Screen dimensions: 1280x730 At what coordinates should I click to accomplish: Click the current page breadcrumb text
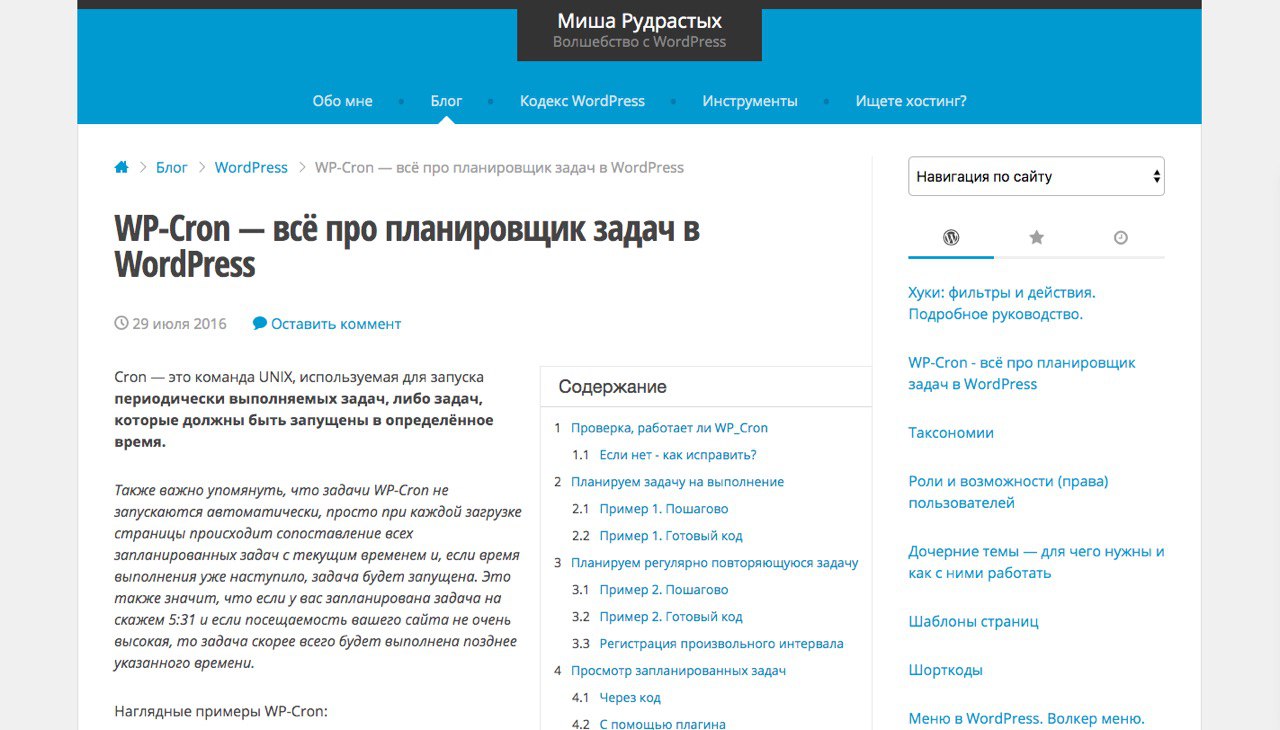[x=499, y=167]
